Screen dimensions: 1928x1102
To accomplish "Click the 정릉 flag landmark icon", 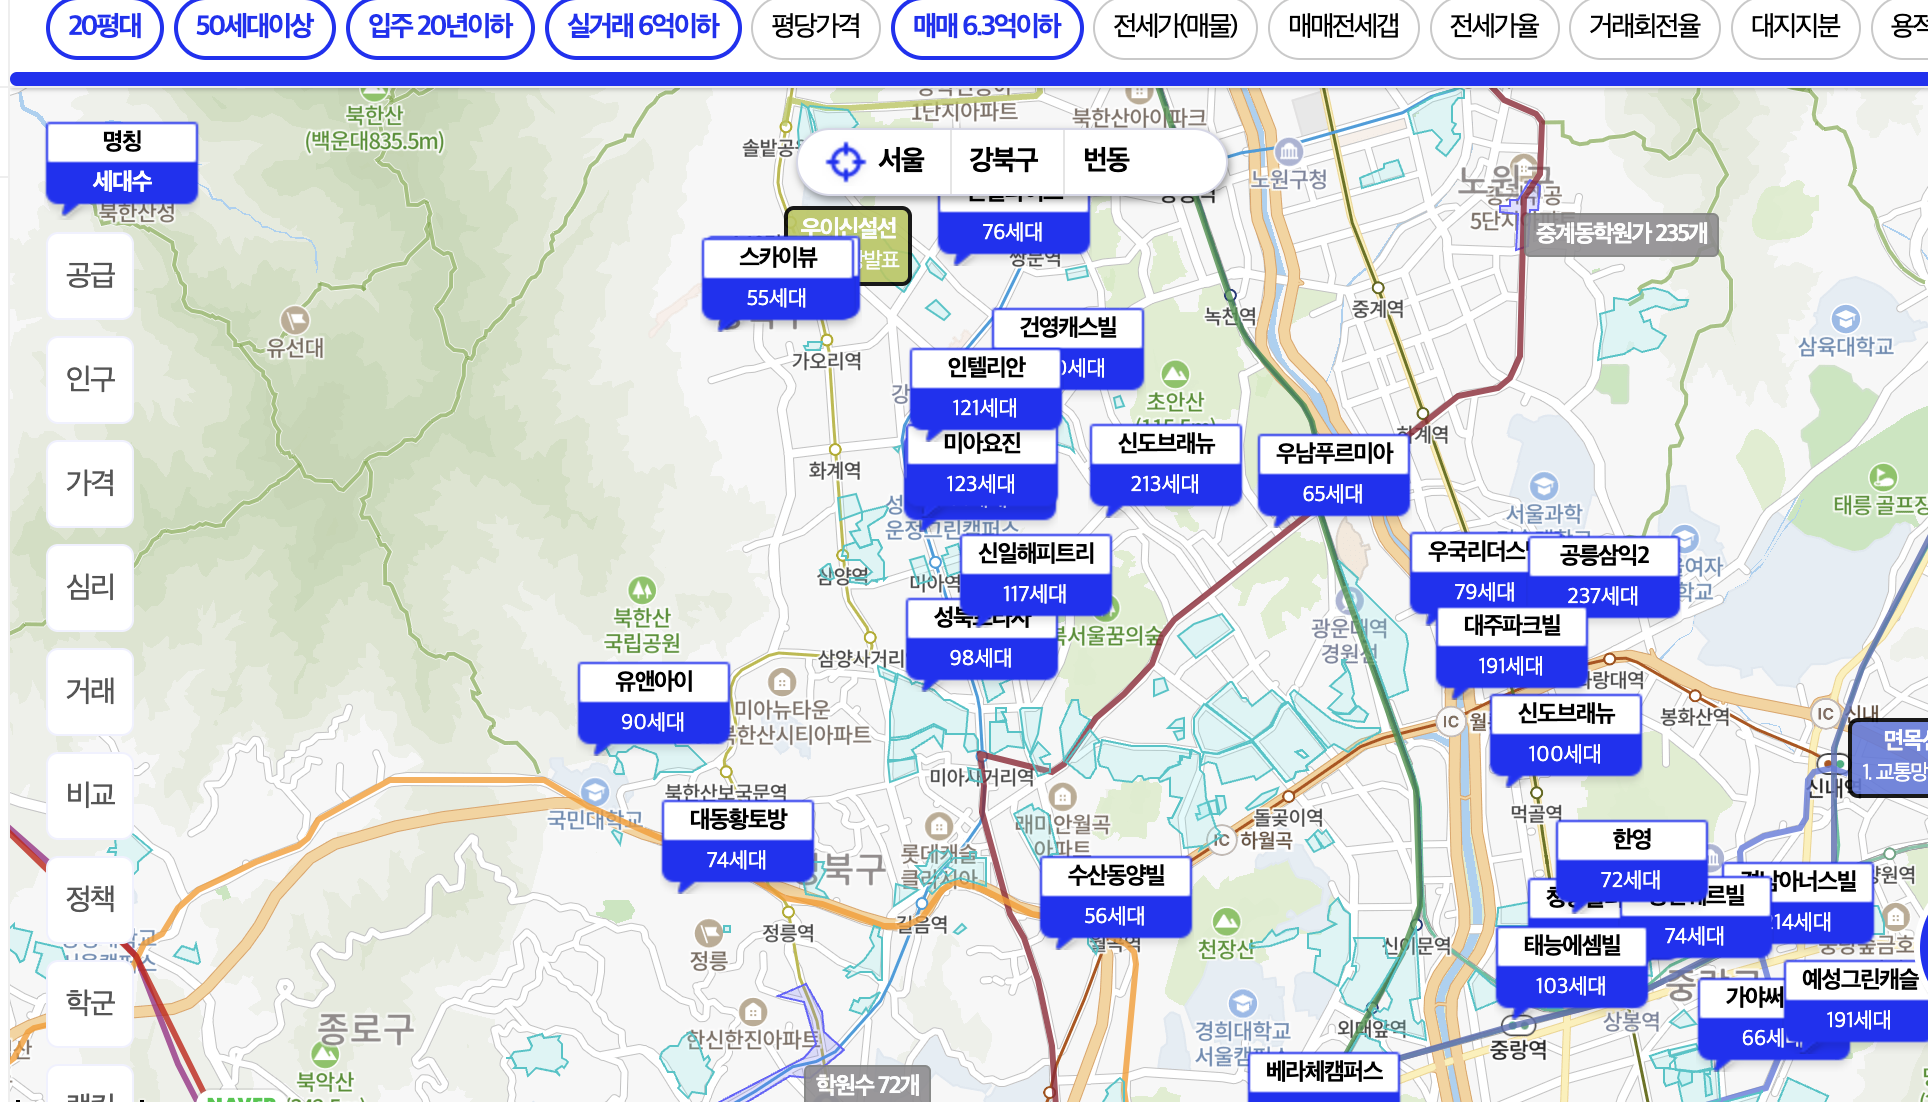I will (709, 933).
